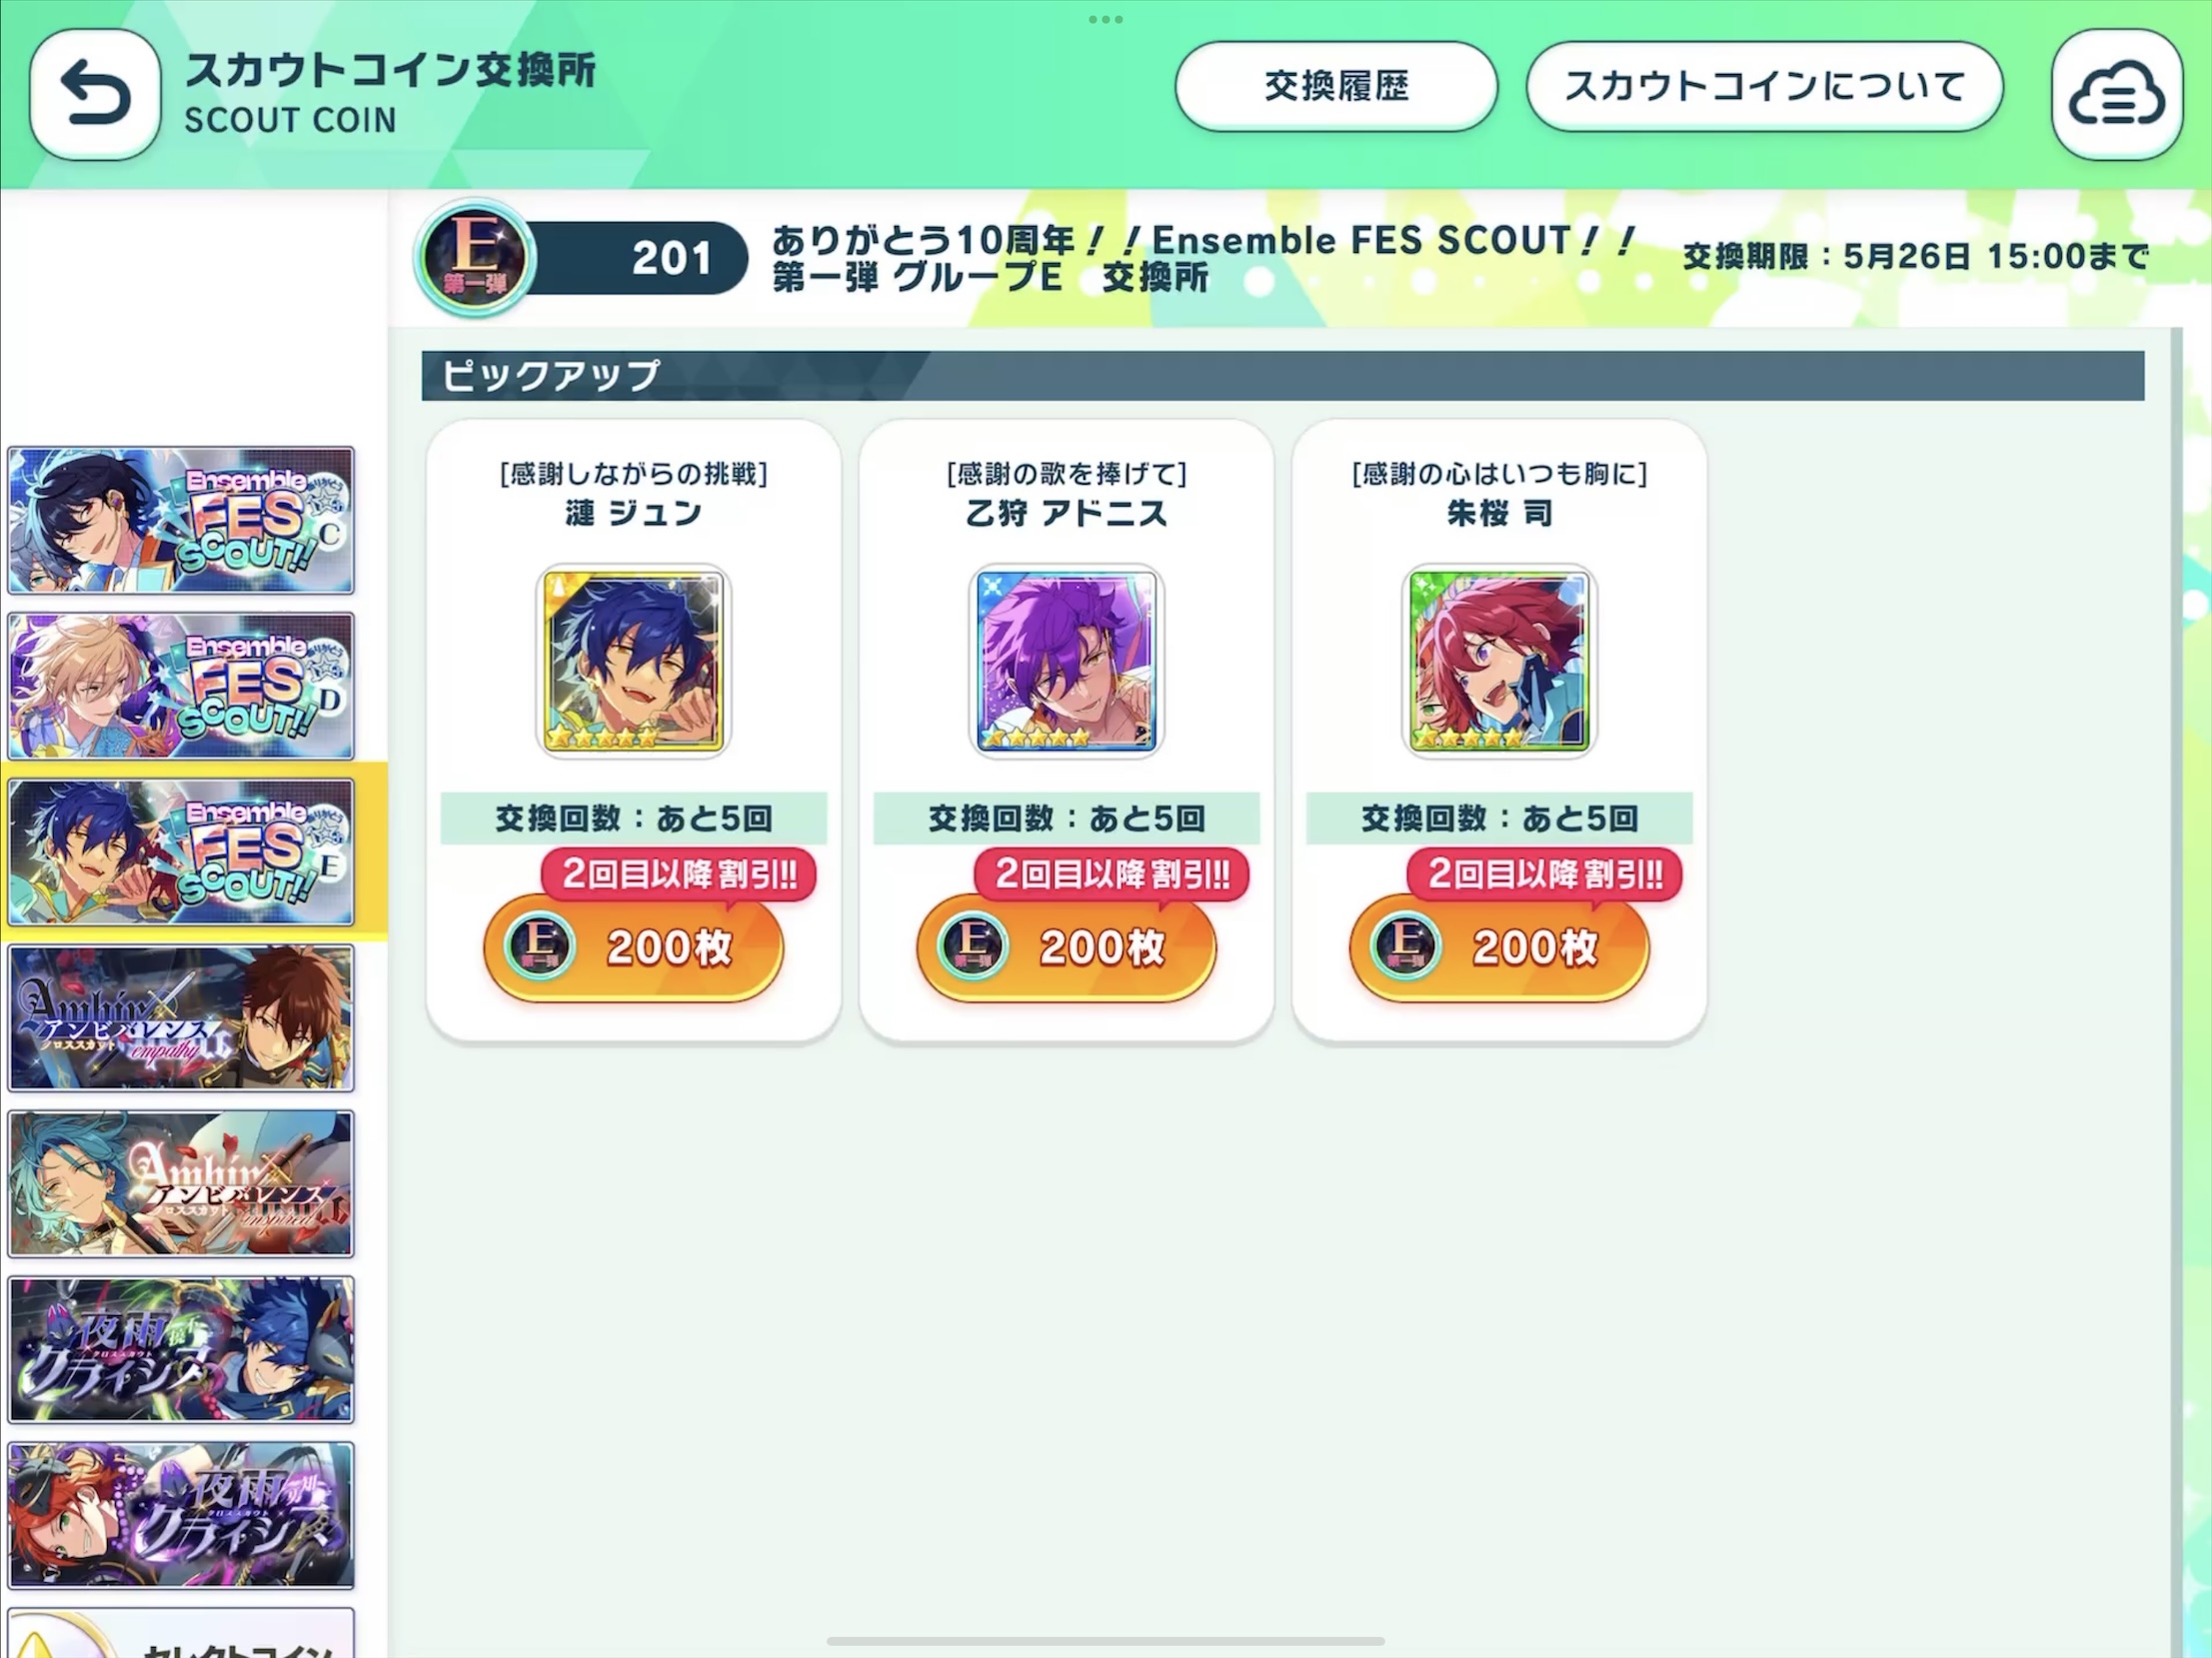Open second Ambivalence inspired scout banner

pyautogui.click(x=181, y=1184)
